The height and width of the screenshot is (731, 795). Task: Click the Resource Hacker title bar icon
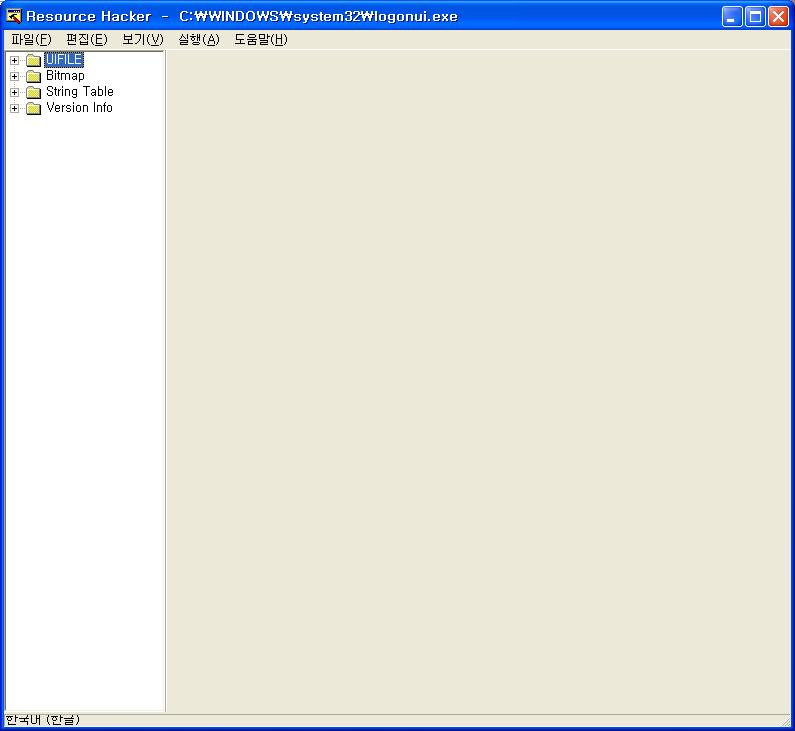pyautogui.click(x=14, y=16)
